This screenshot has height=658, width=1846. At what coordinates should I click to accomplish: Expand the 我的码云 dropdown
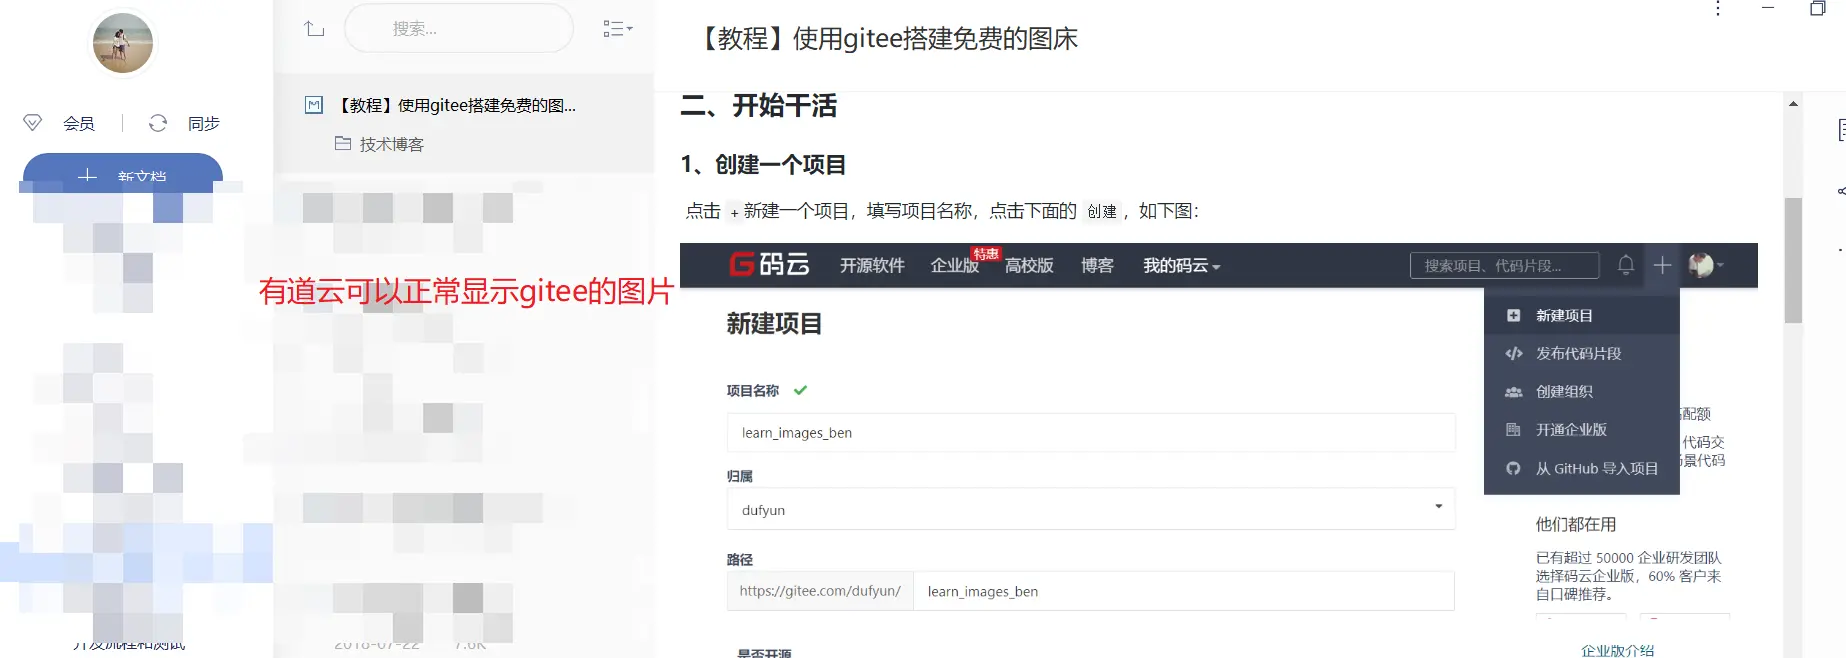coord(1181,265)
